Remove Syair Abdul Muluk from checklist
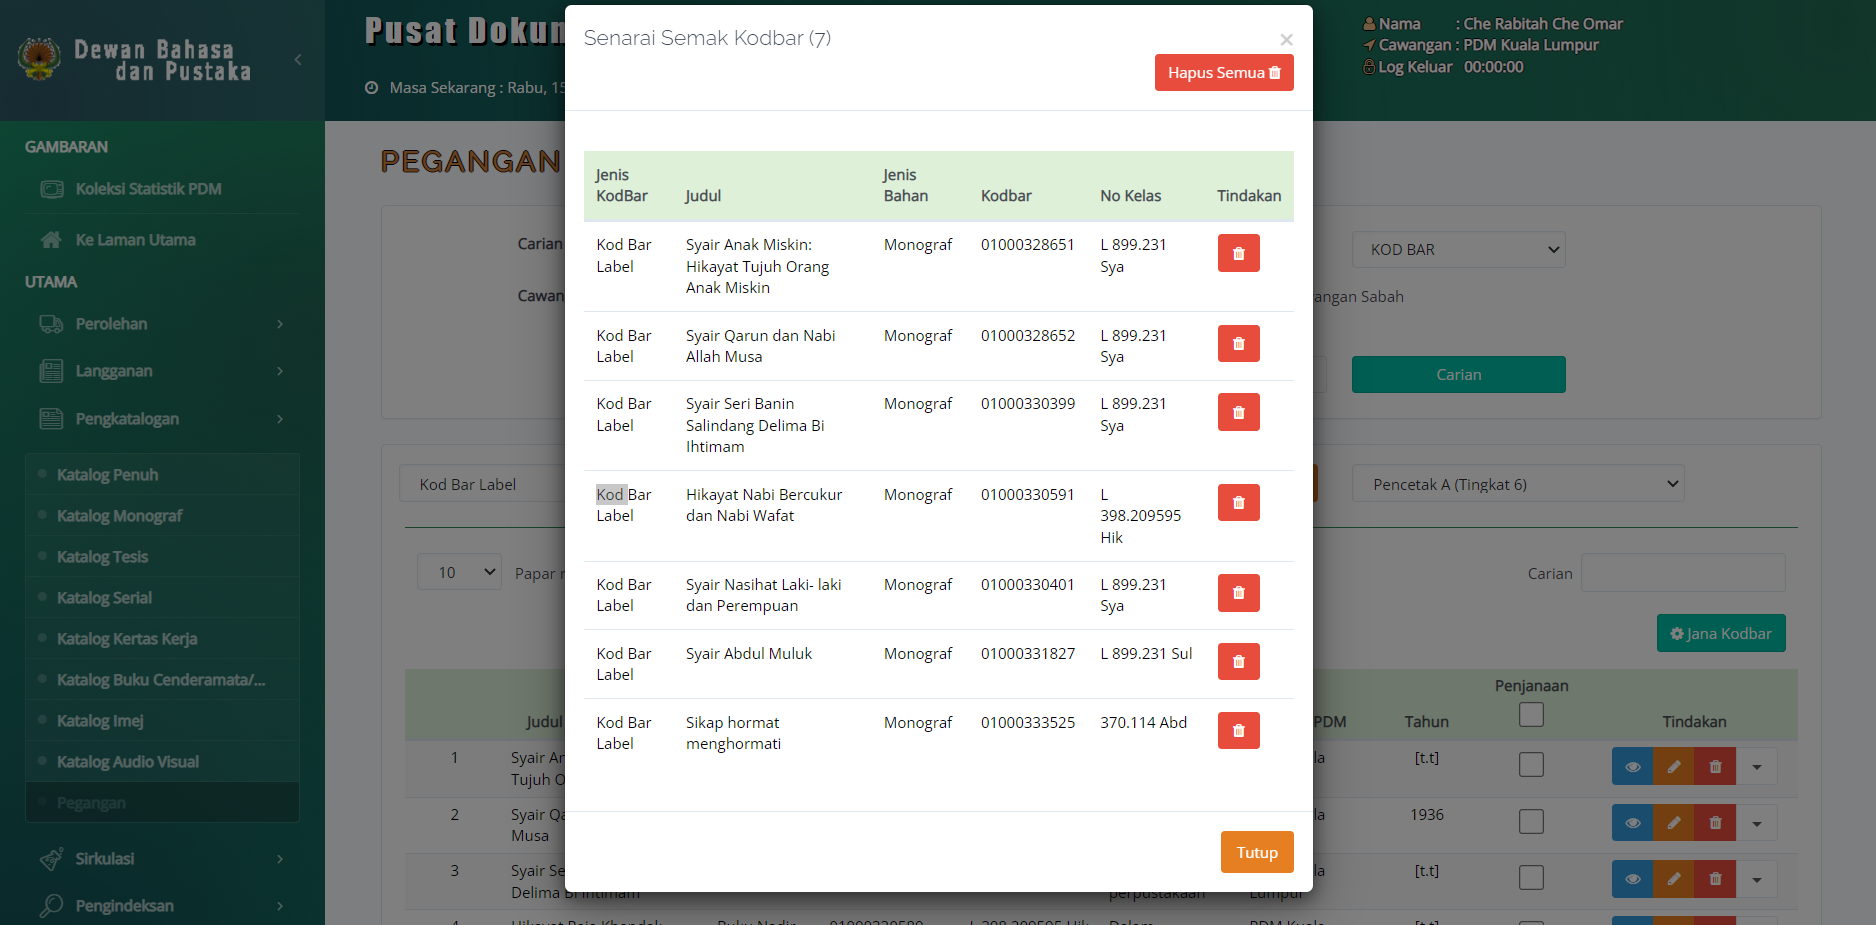The width and height of the screenshot is (1876, 925). point(1238,662)
